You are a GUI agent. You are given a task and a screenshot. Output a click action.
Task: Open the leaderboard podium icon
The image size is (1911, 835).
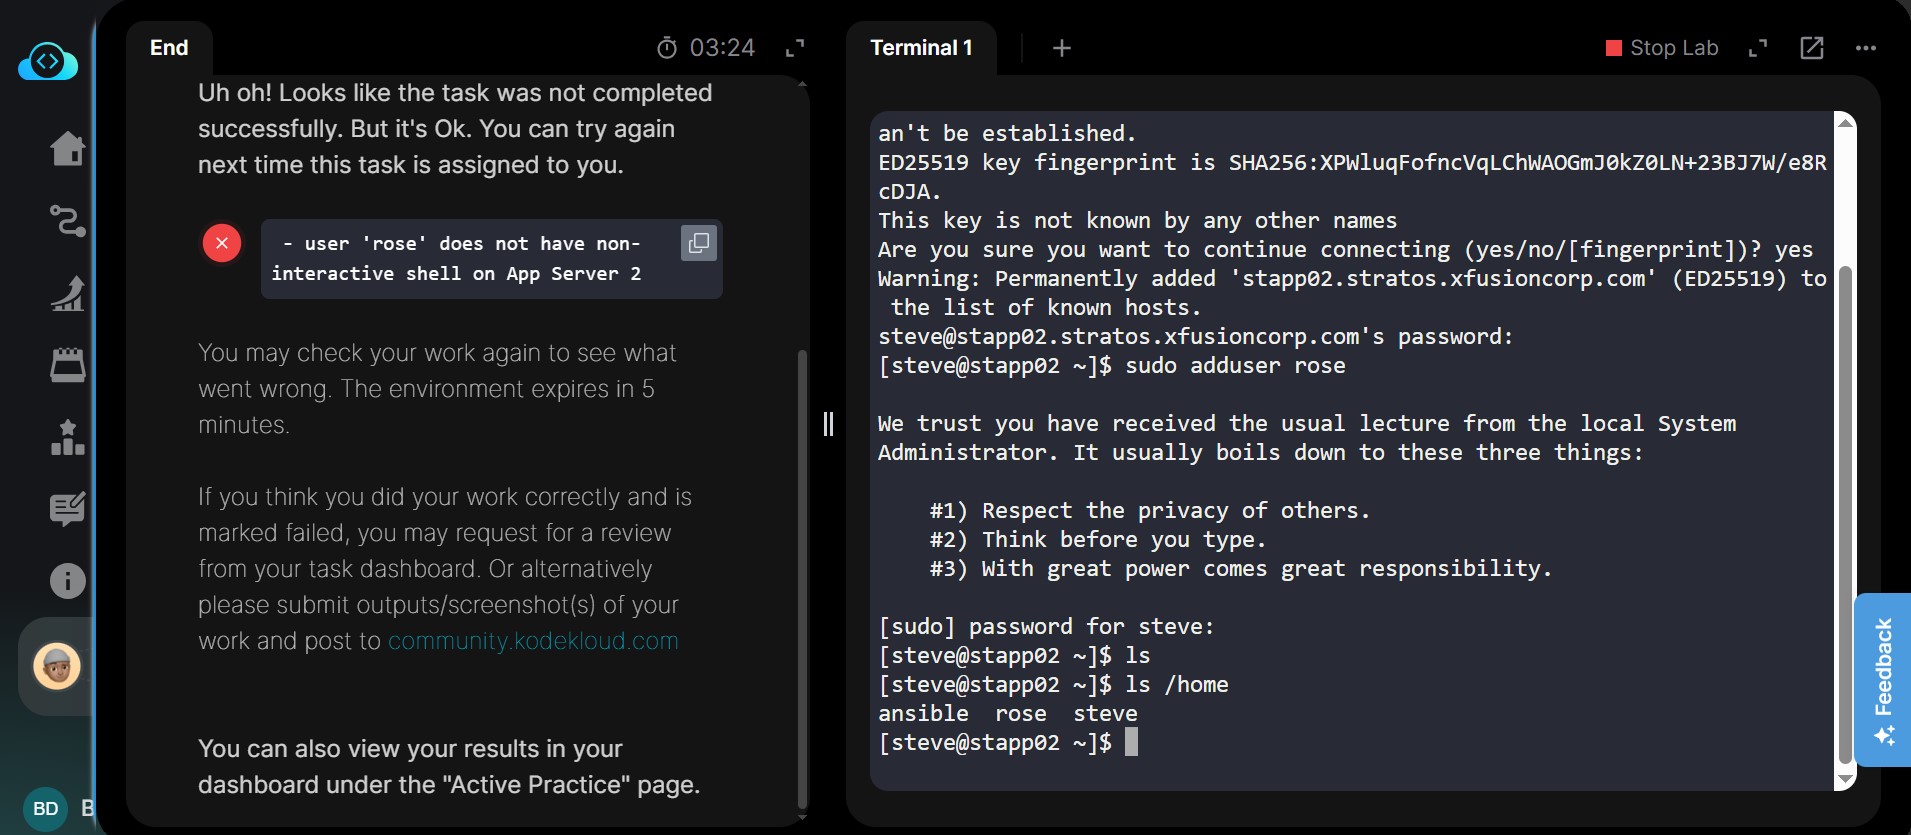[67, 437]
